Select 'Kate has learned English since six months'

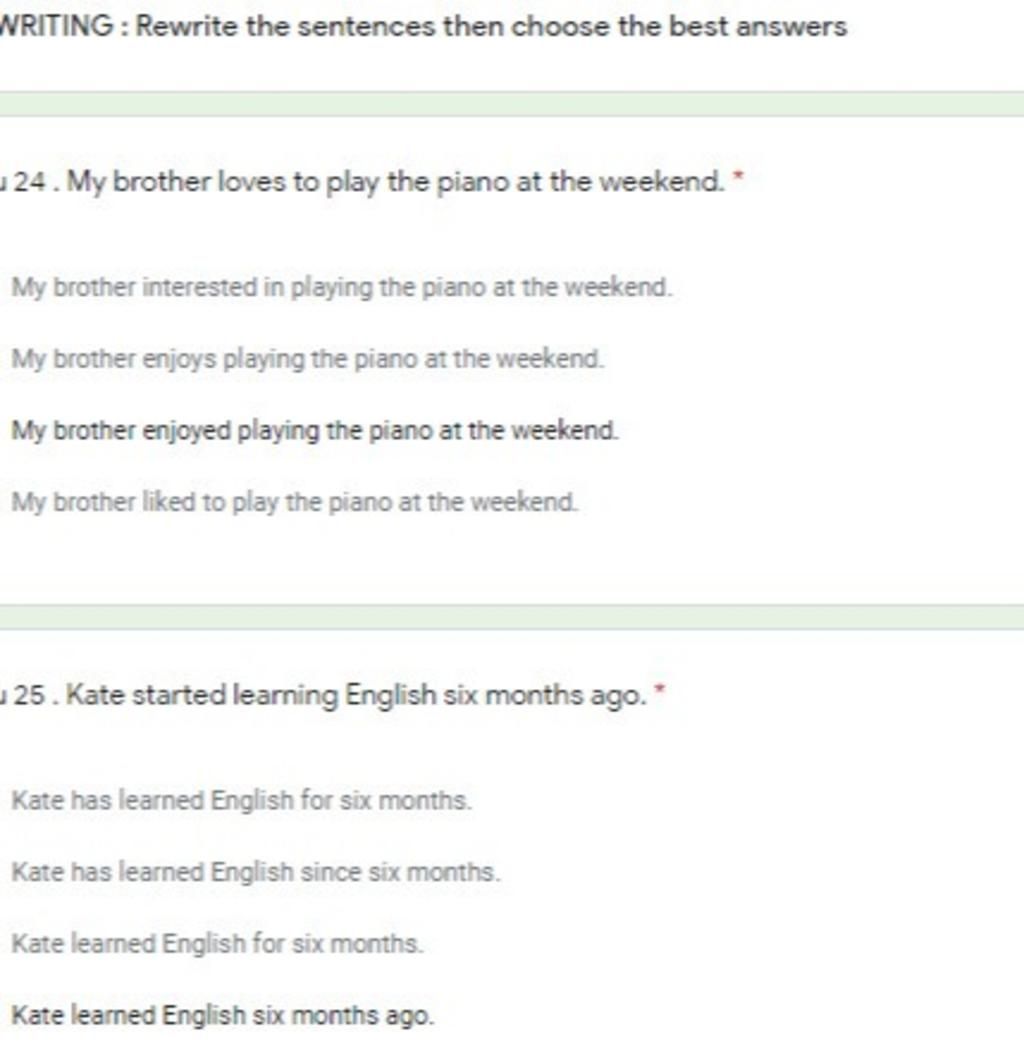(x=256, y=872)
